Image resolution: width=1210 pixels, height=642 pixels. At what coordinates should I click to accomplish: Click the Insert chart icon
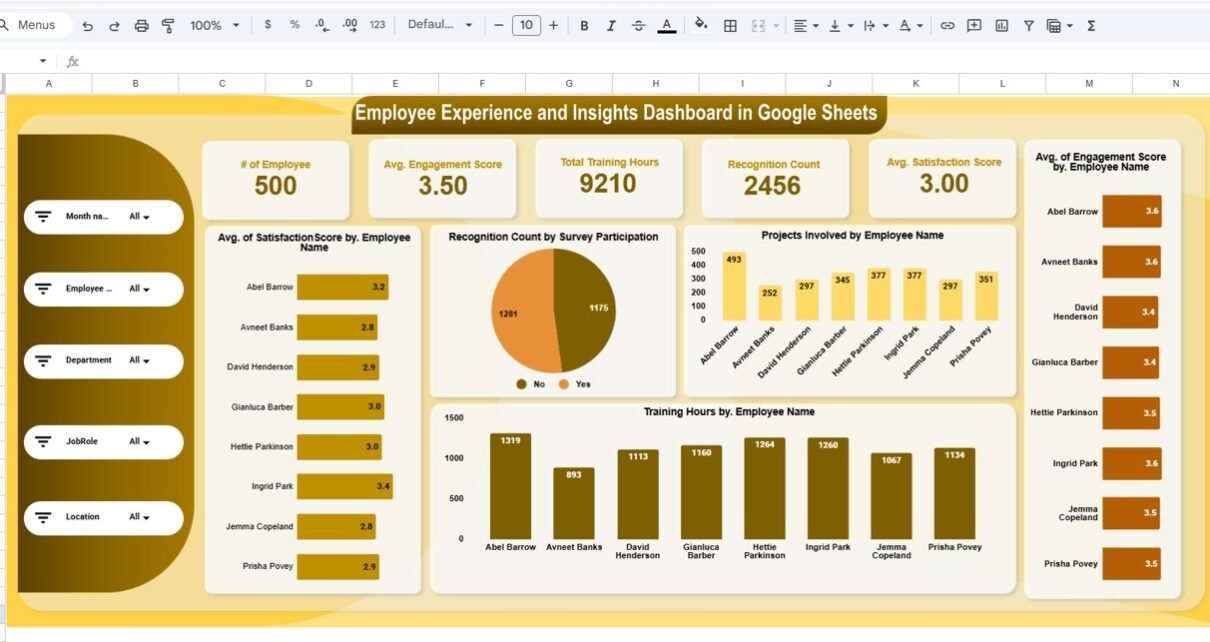click(x=1001, y=26)
